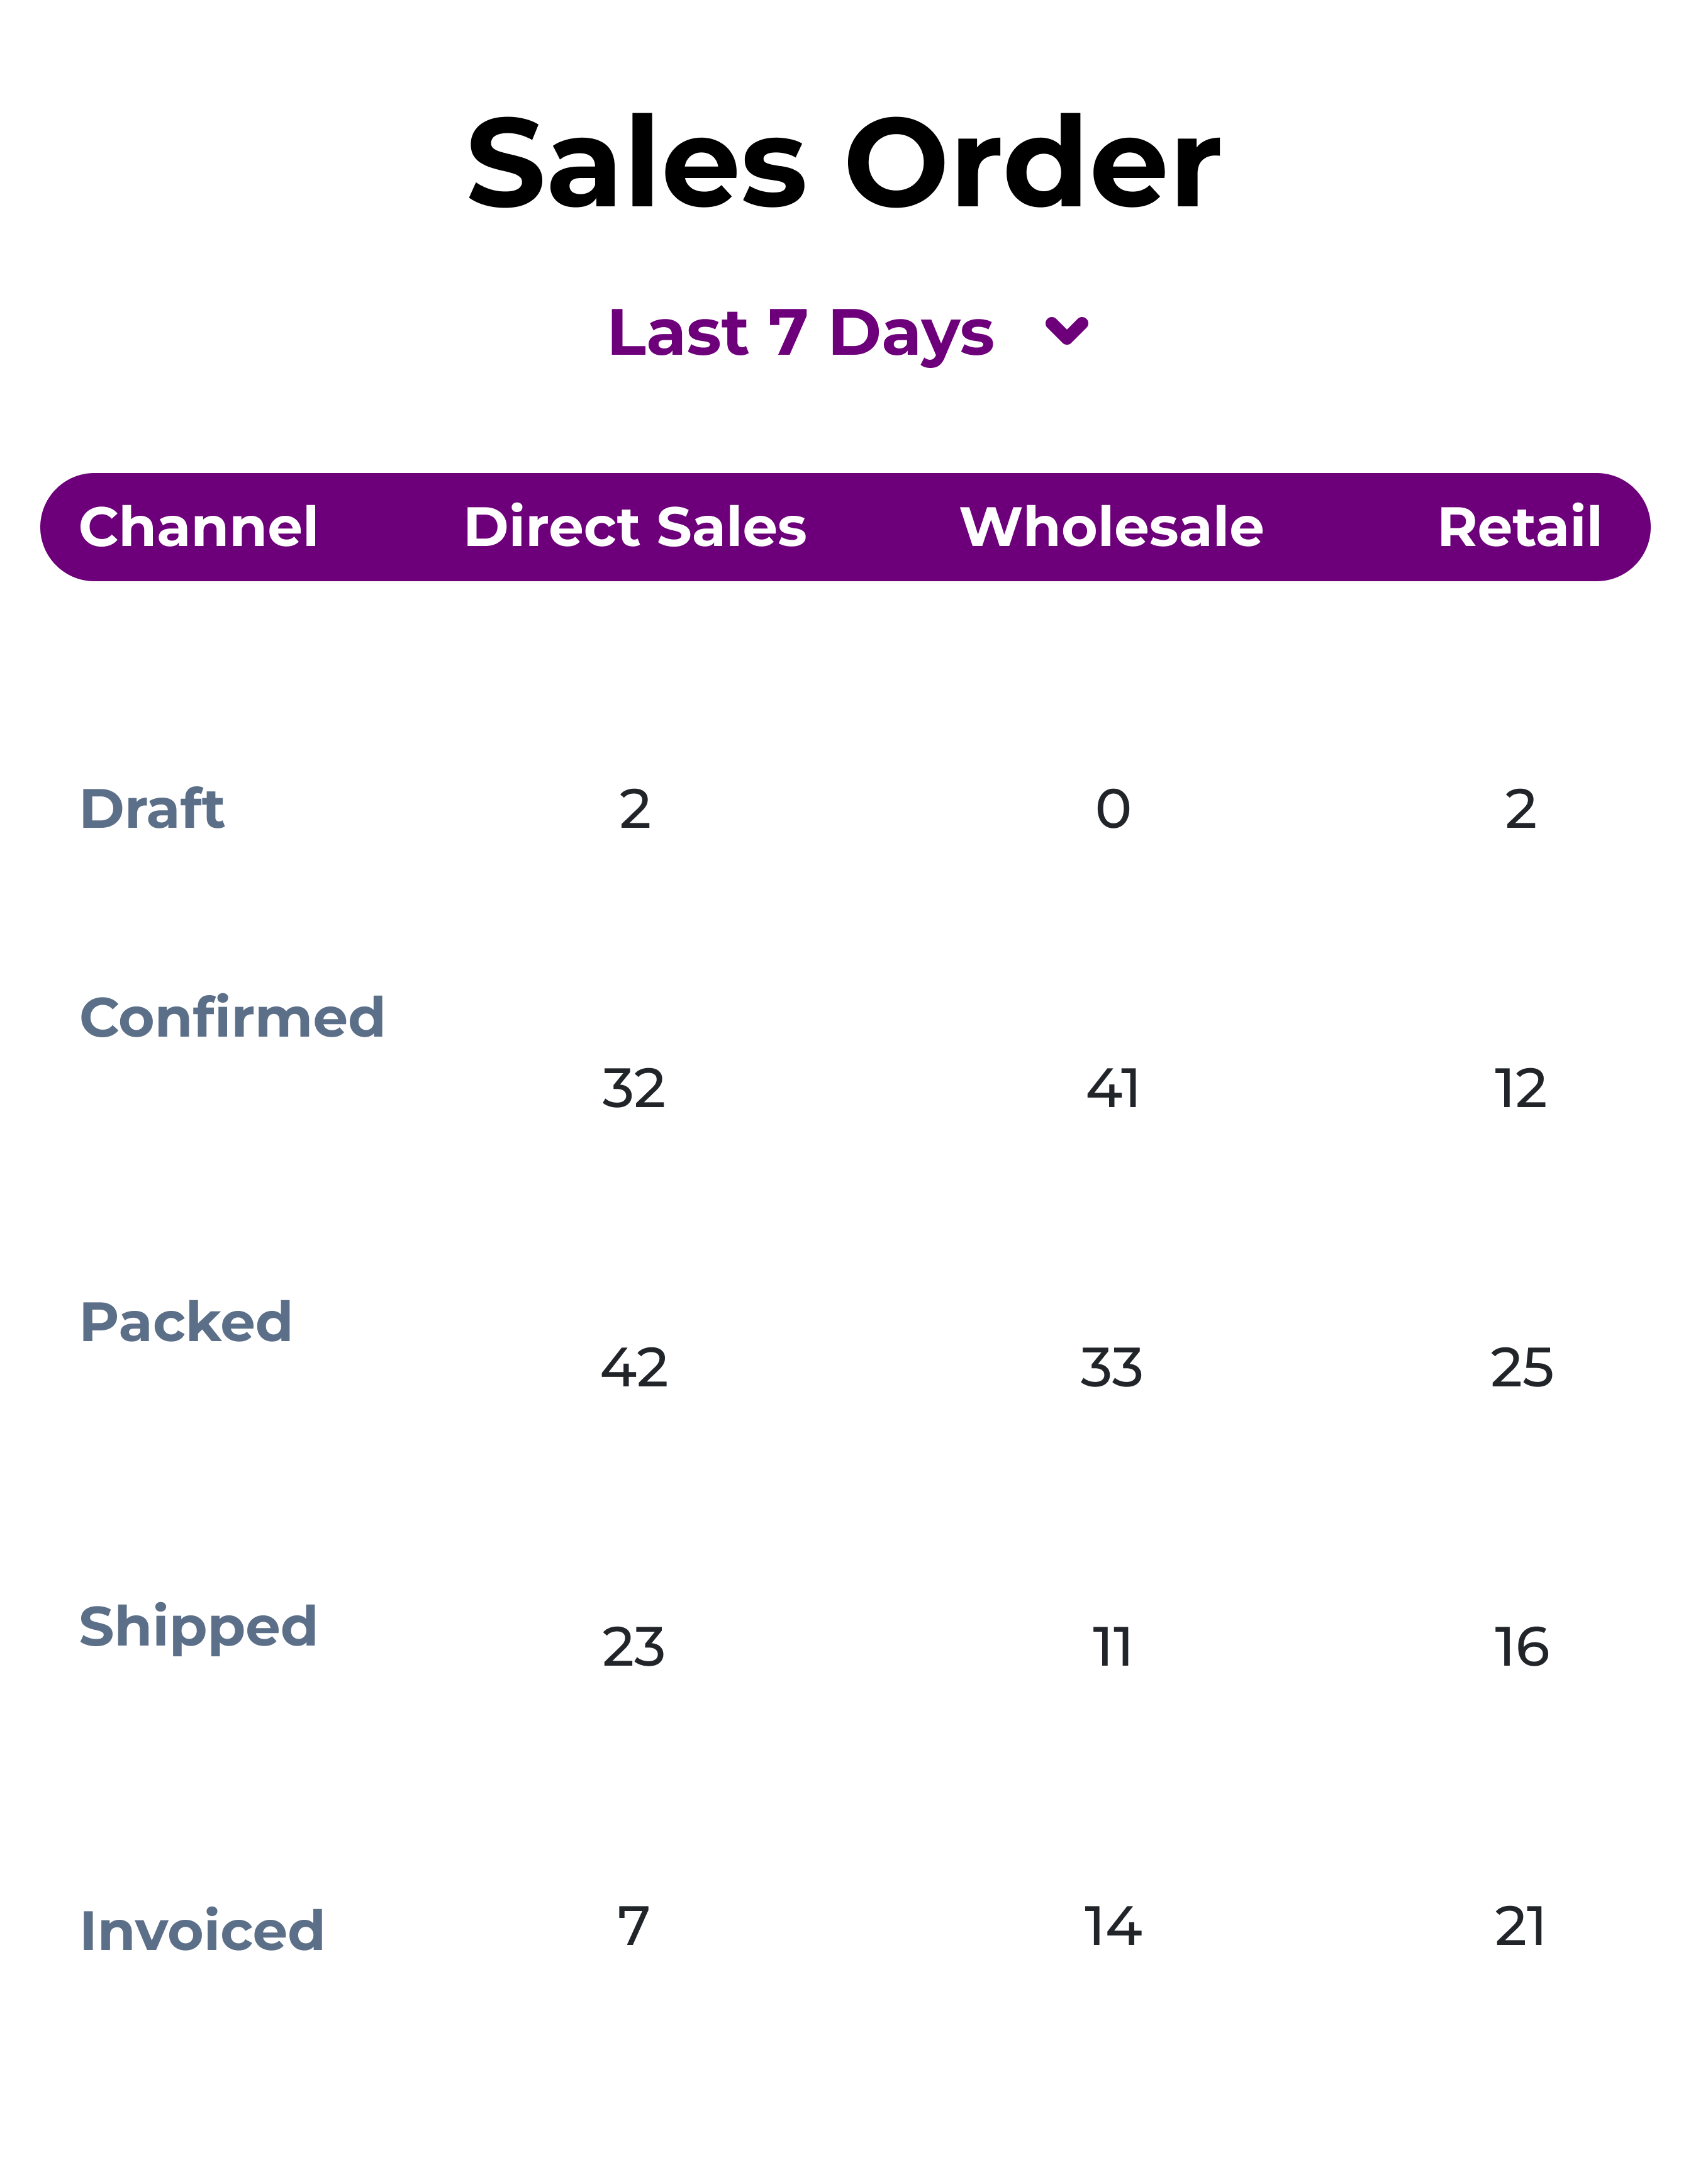Viewport: 1691px width, 2184px height.
Task: Open the Confirmed status row
Action: (232, 1018)
